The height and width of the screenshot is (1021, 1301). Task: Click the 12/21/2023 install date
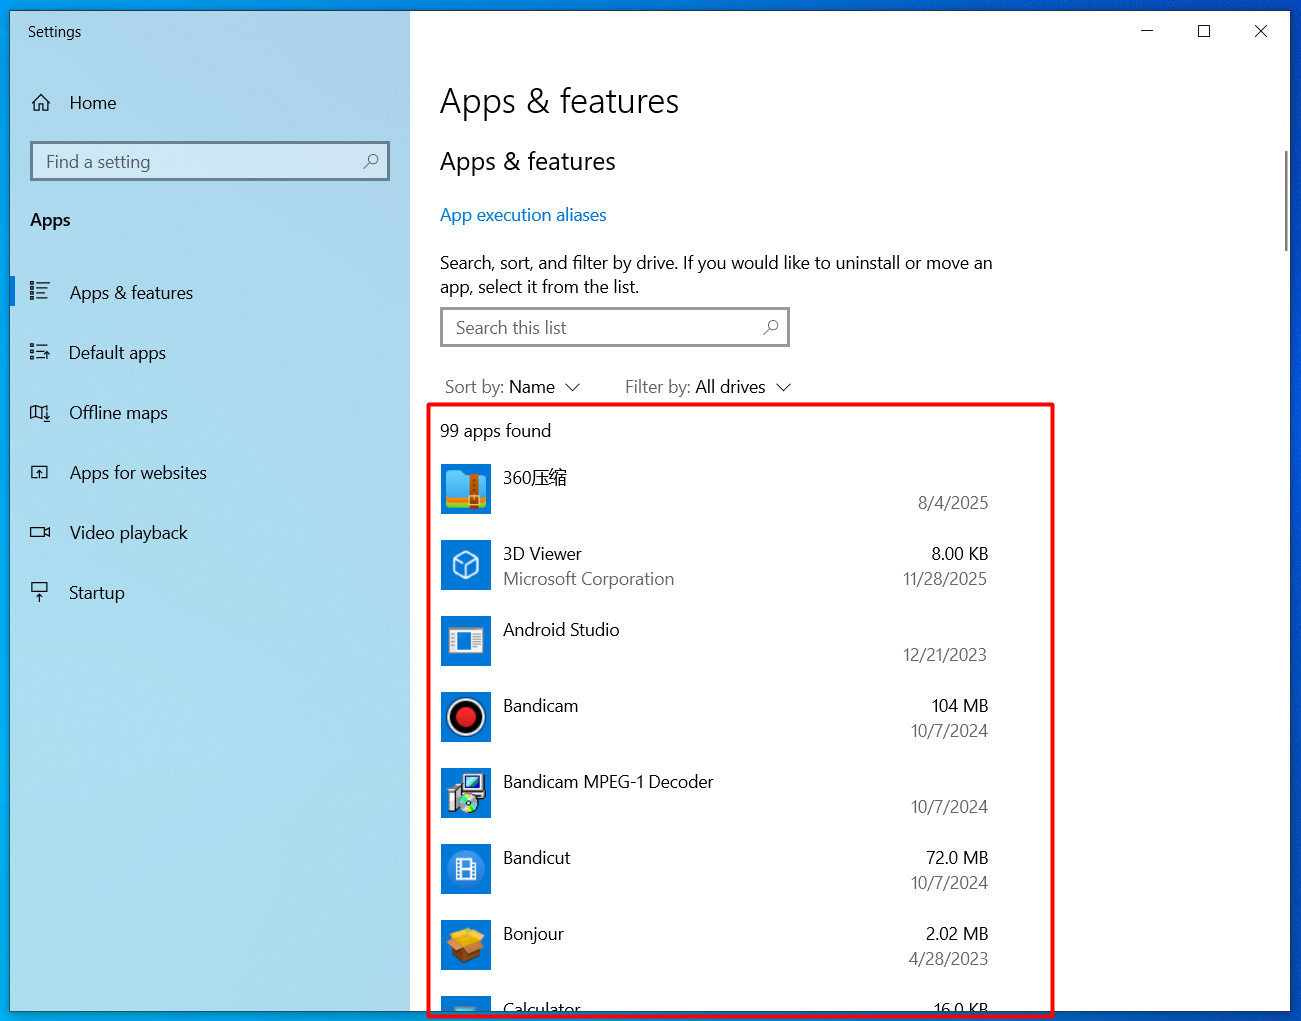pos(945,655)
